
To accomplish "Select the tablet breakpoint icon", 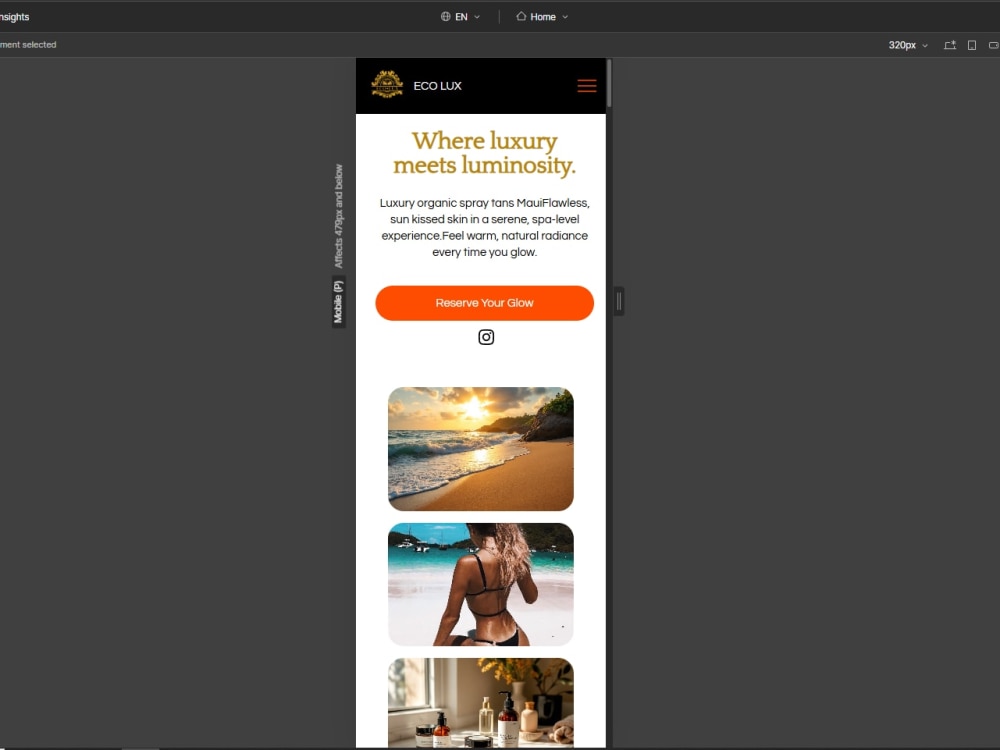I will (x=972, y=45).
